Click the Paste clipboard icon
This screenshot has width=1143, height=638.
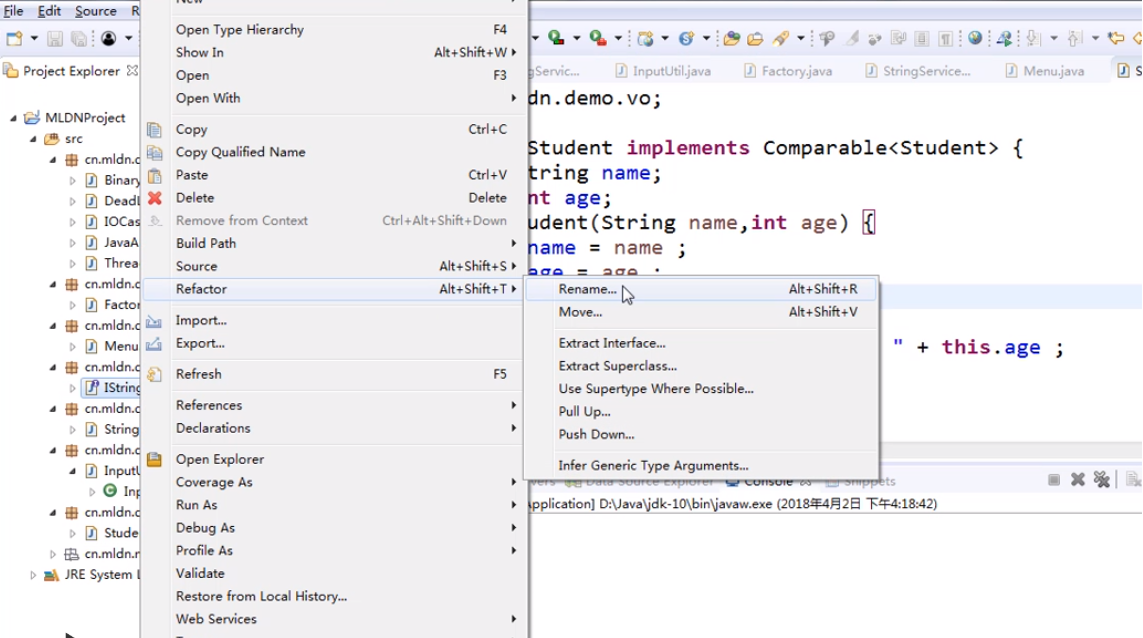[x=155, y=175]
